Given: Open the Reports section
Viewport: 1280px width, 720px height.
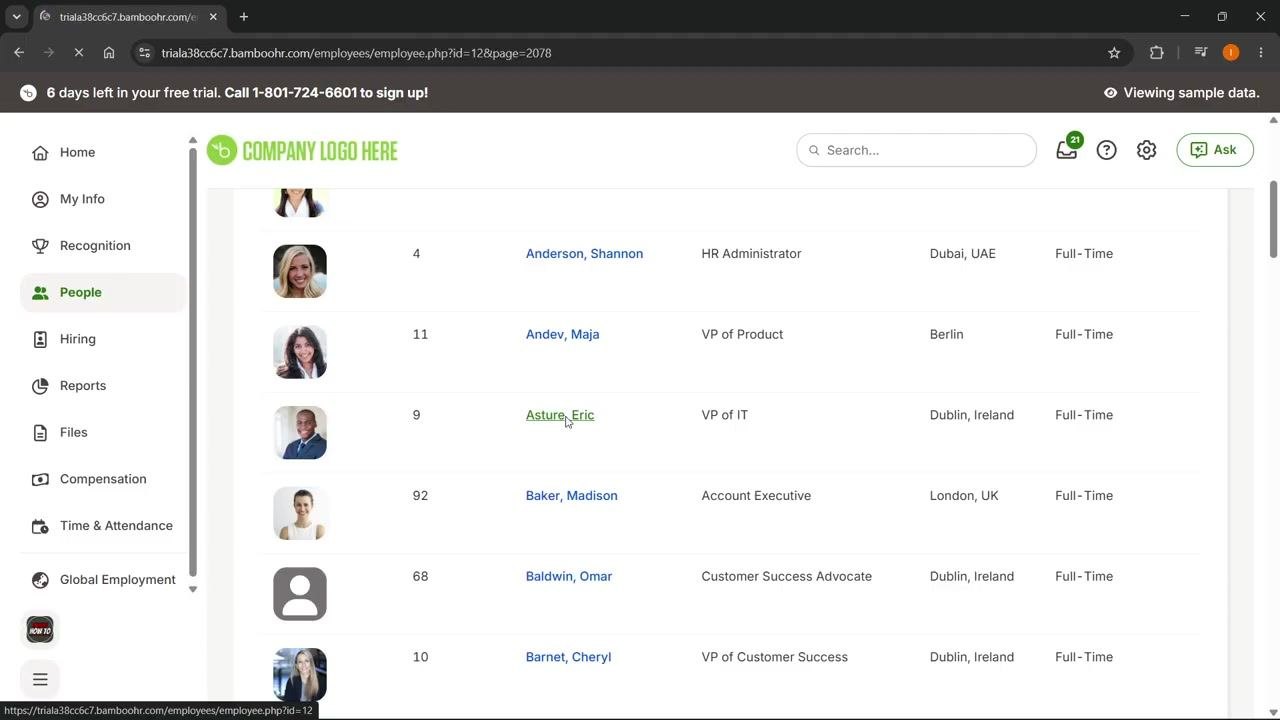Looking at the screenshot, I should point(82,386).
